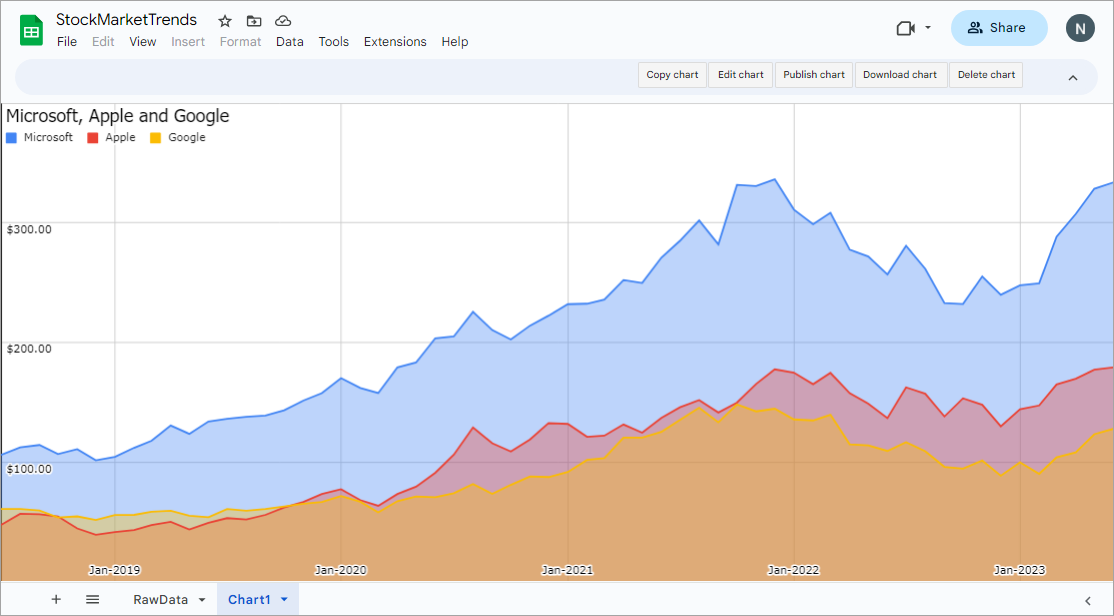1114x616 pixels.
Task: Click the move-to-folder icon
Action: coord(254,21)
